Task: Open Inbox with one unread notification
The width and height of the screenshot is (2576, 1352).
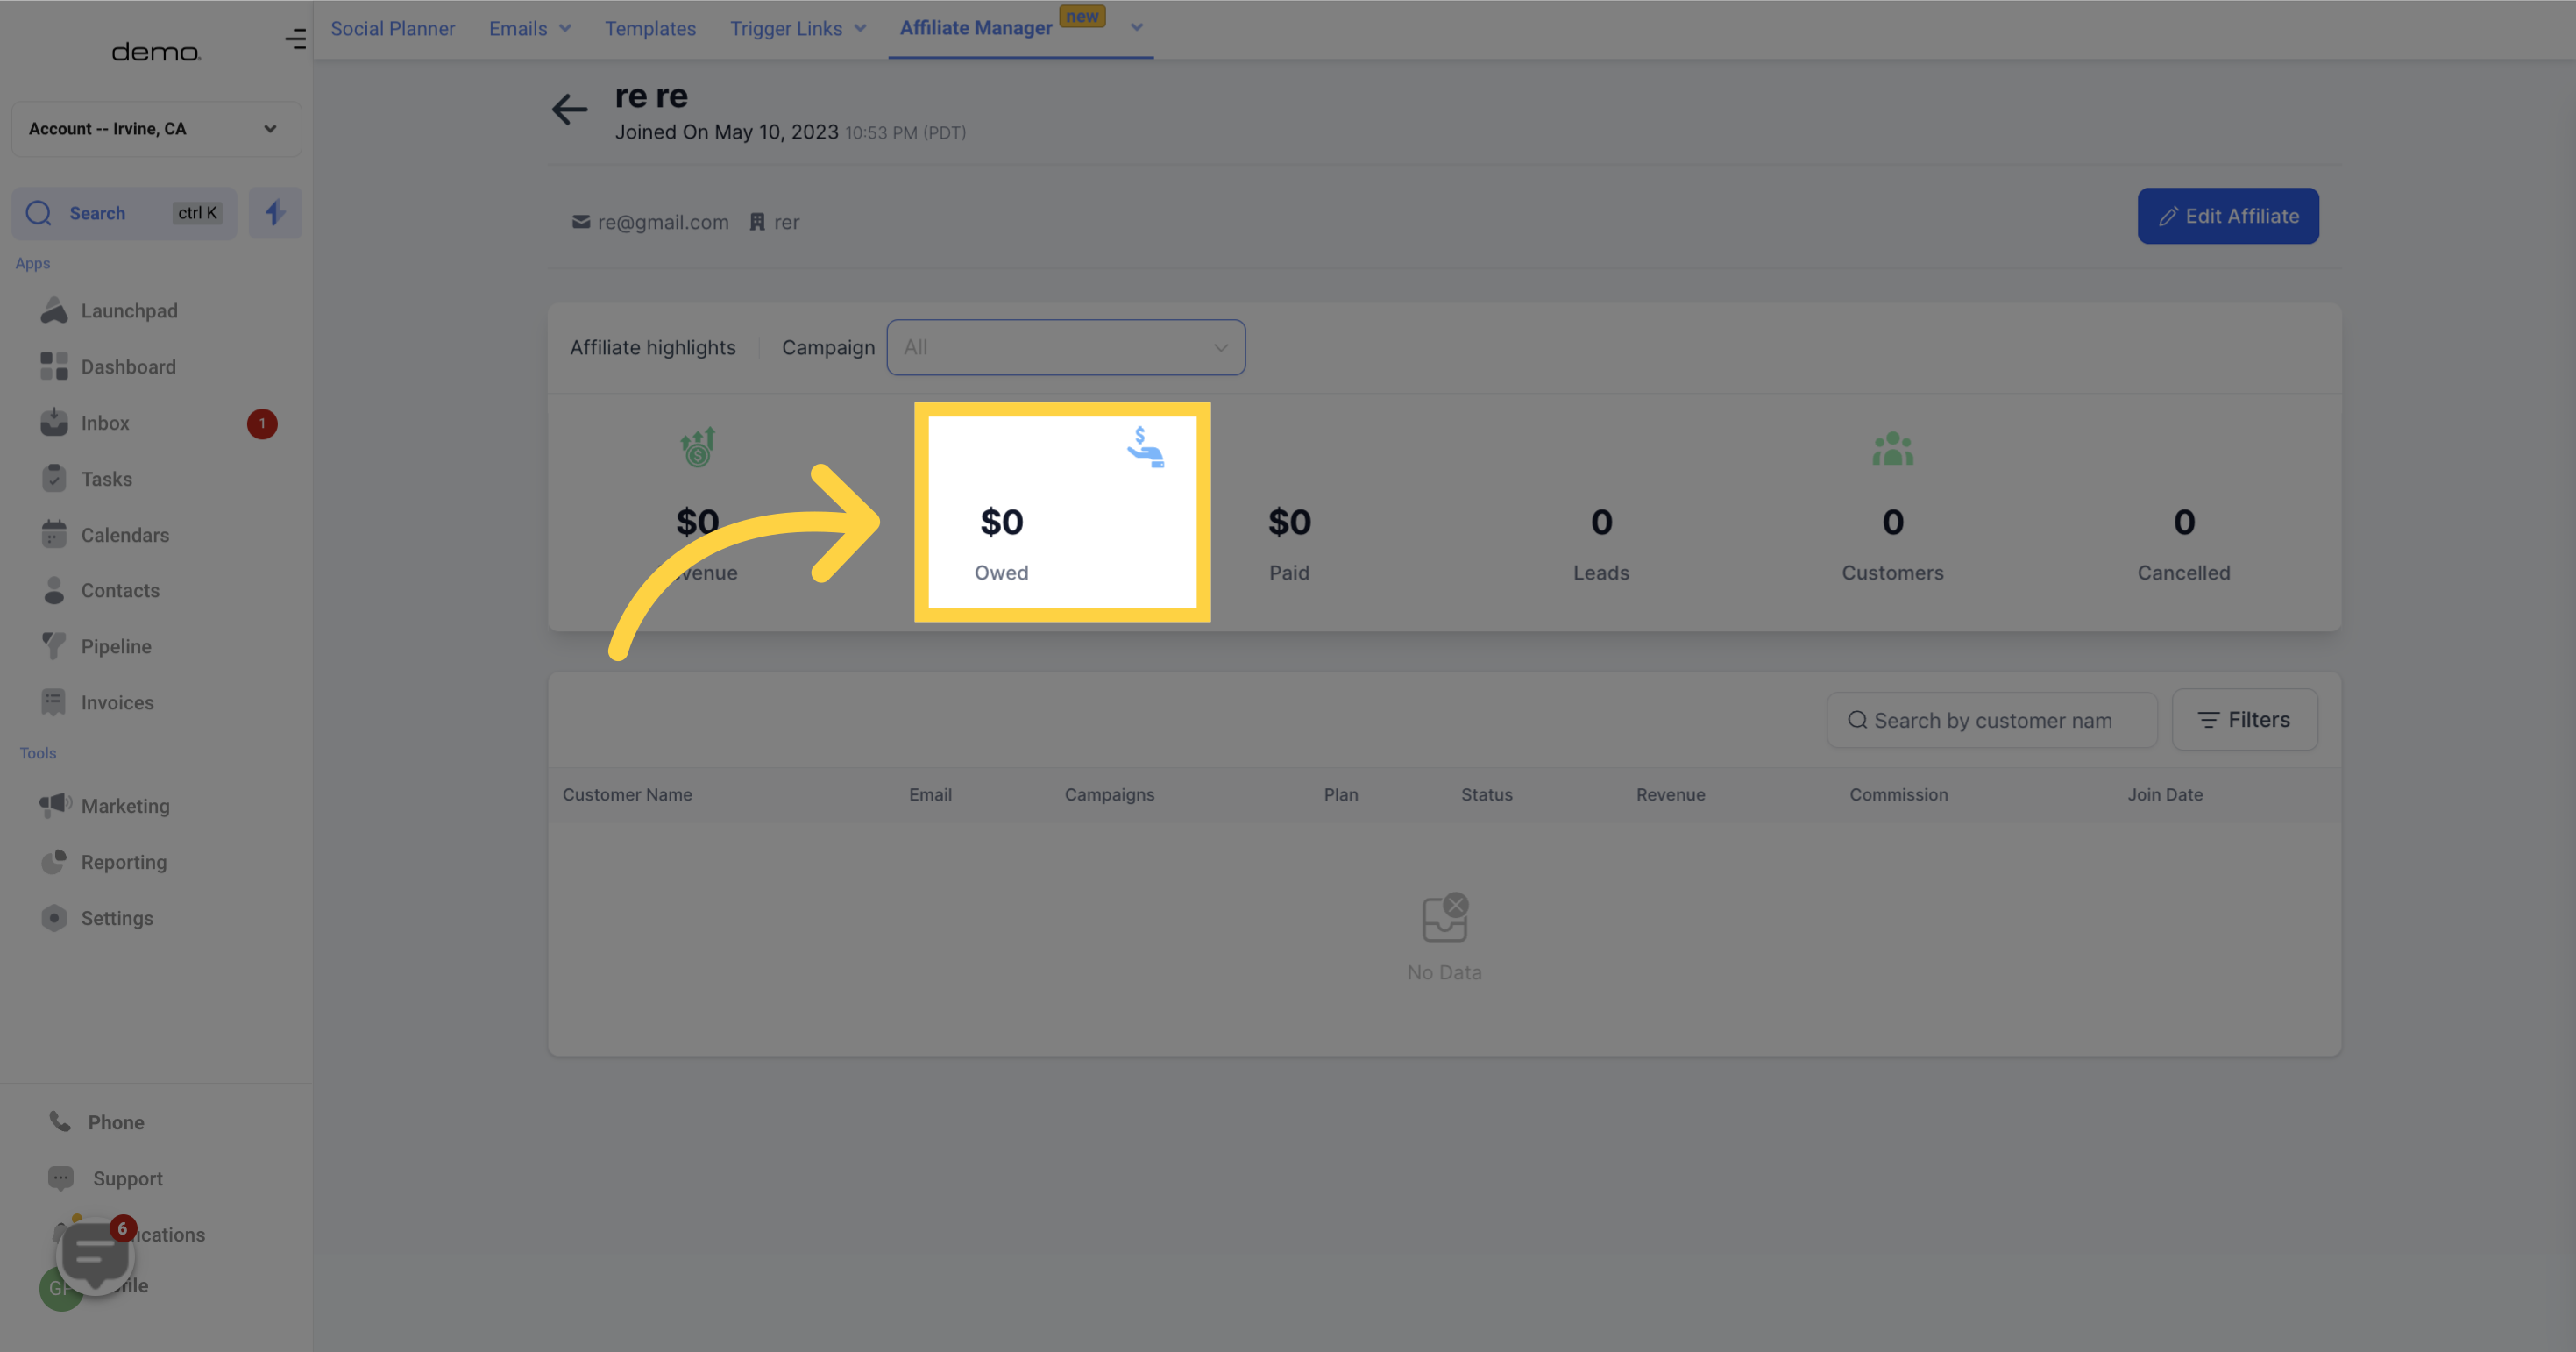Action: click(x=105, y=423)
